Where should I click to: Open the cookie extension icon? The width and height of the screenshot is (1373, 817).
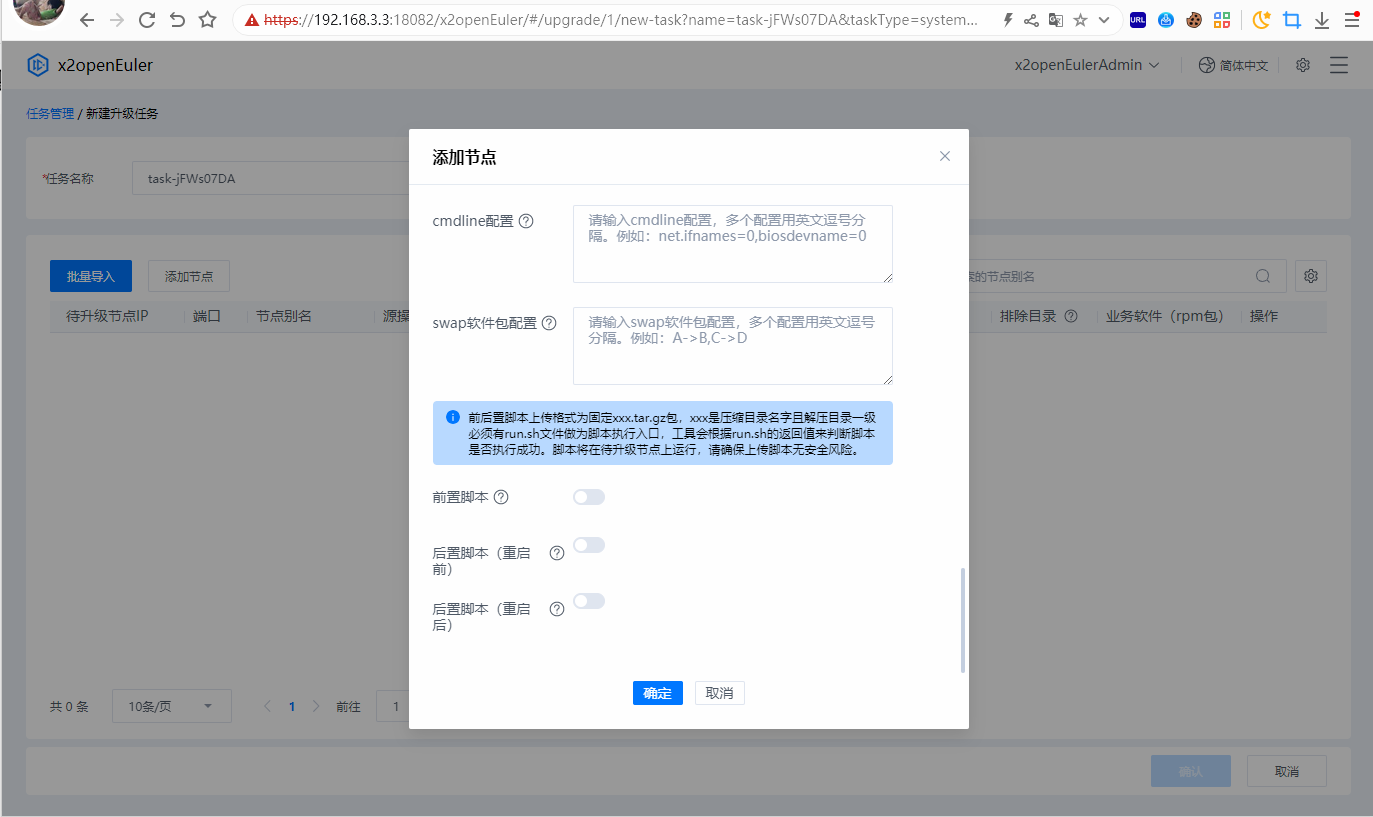tap(1194, 20)
